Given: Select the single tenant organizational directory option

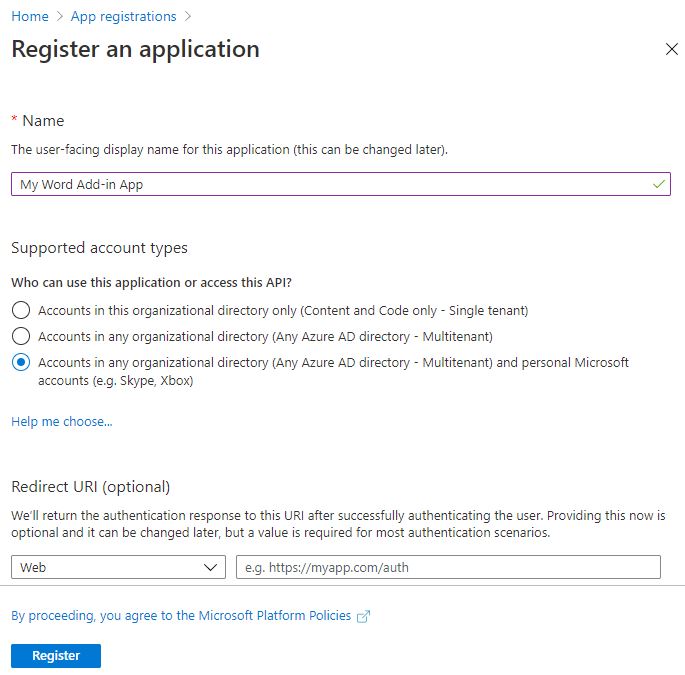Looking at the screenshot, I should pyautogui.click(x=21, y=310).
